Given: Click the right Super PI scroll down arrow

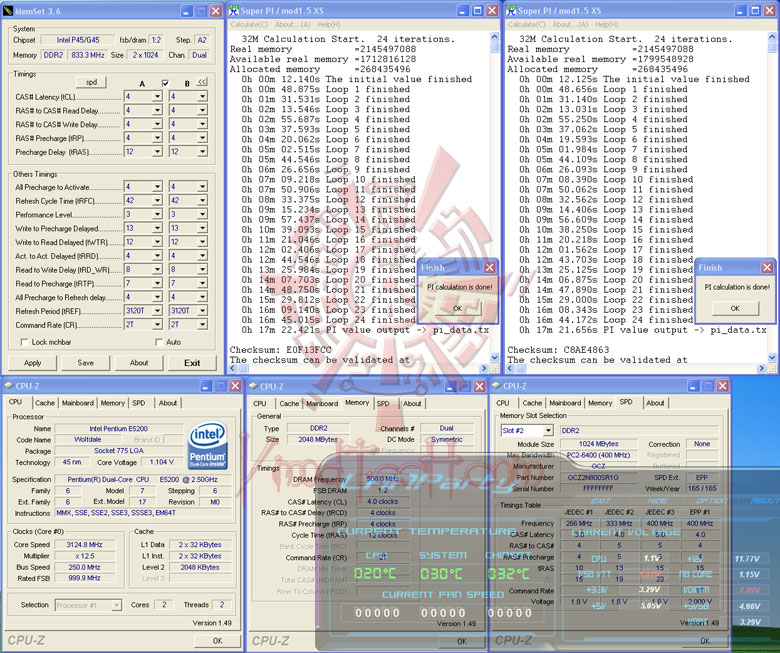Looking at the screenshot, I should point(772,358).
